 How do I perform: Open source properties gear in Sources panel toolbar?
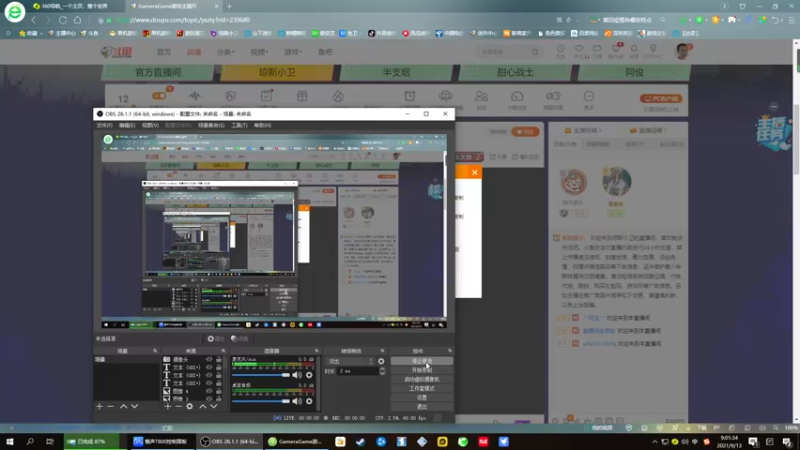pos(189,407)
